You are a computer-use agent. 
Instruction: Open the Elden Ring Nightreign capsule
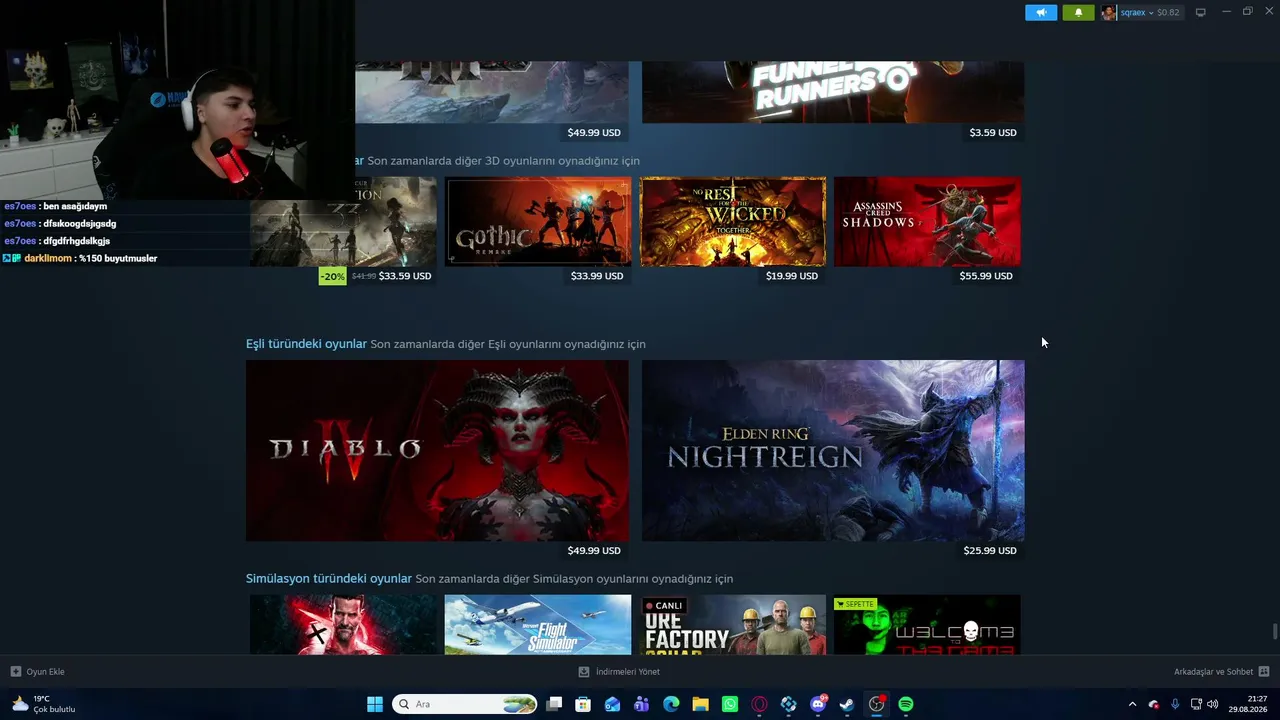(833, 451)
